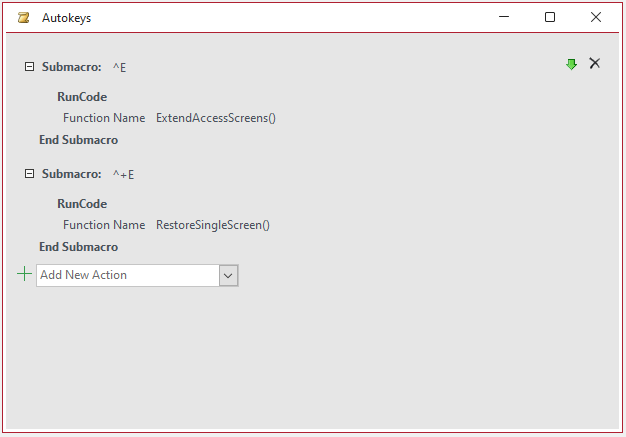Click the RestoreSingleScreen() function name value
Viewport: 626px width, 437px height.
point(213,225)
